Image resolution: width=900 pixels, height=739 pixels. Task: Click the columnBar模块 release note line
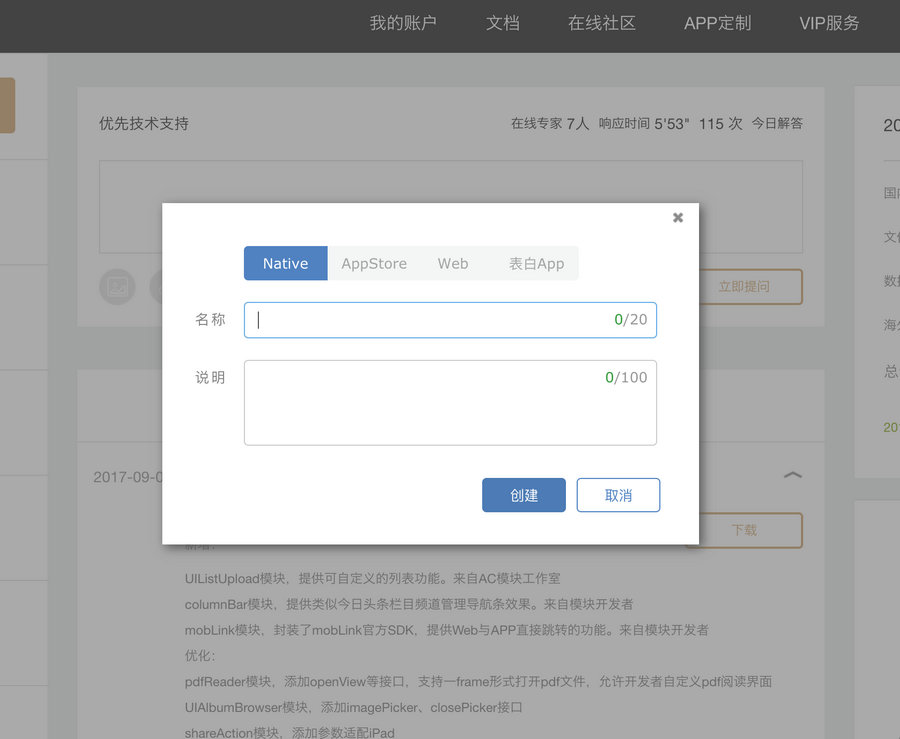click(409, 604)
